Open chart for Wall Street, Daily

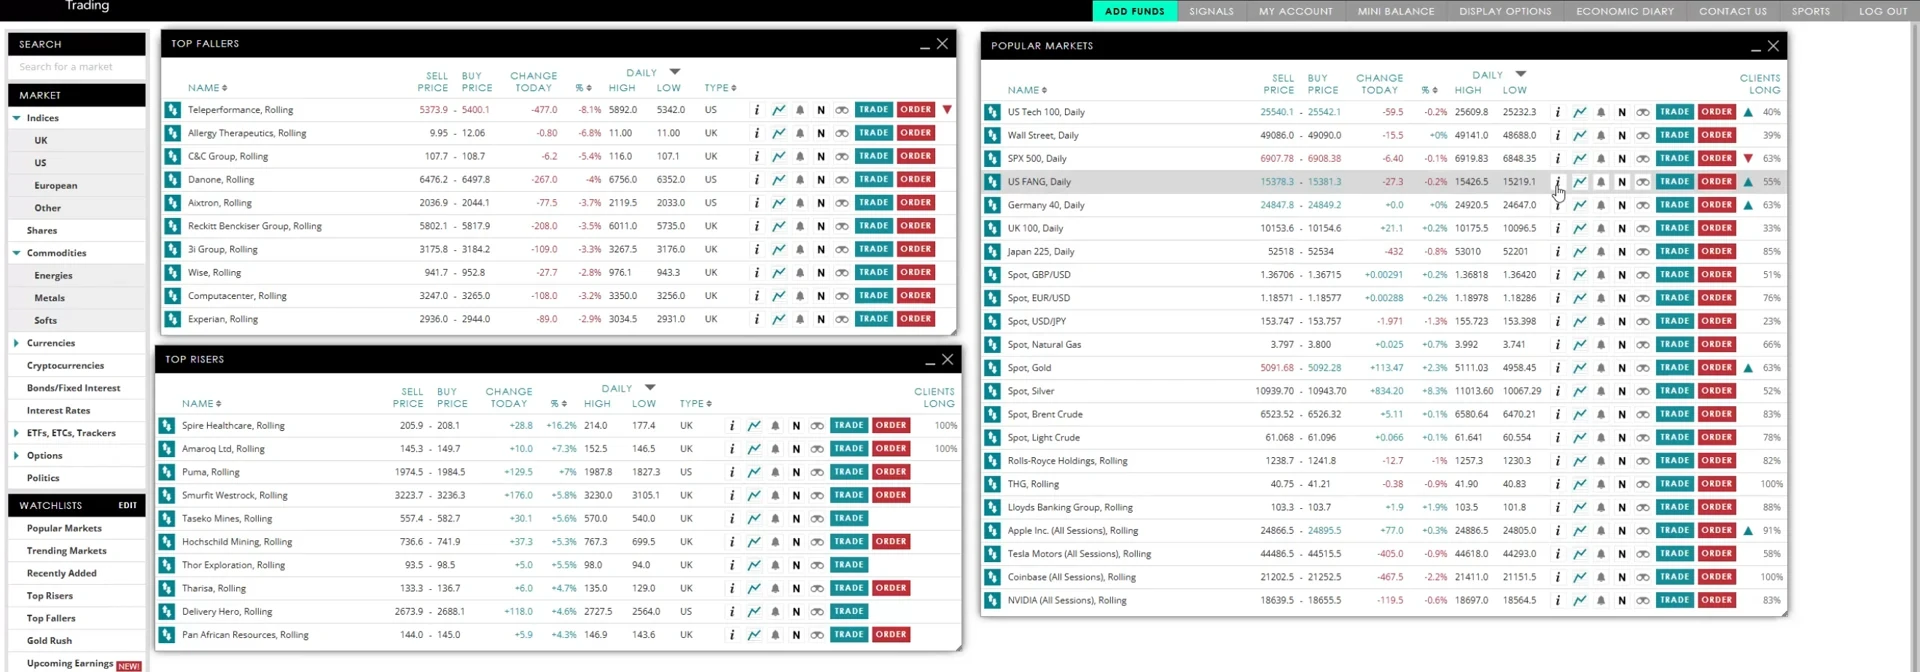tap(1579, 135)
